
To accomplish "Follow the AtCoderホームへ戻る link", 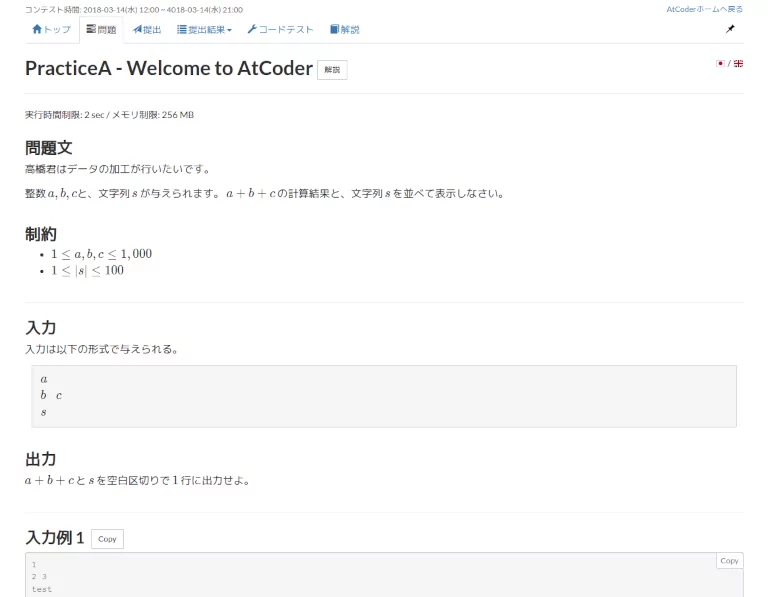I will click(x=704, y=9).
